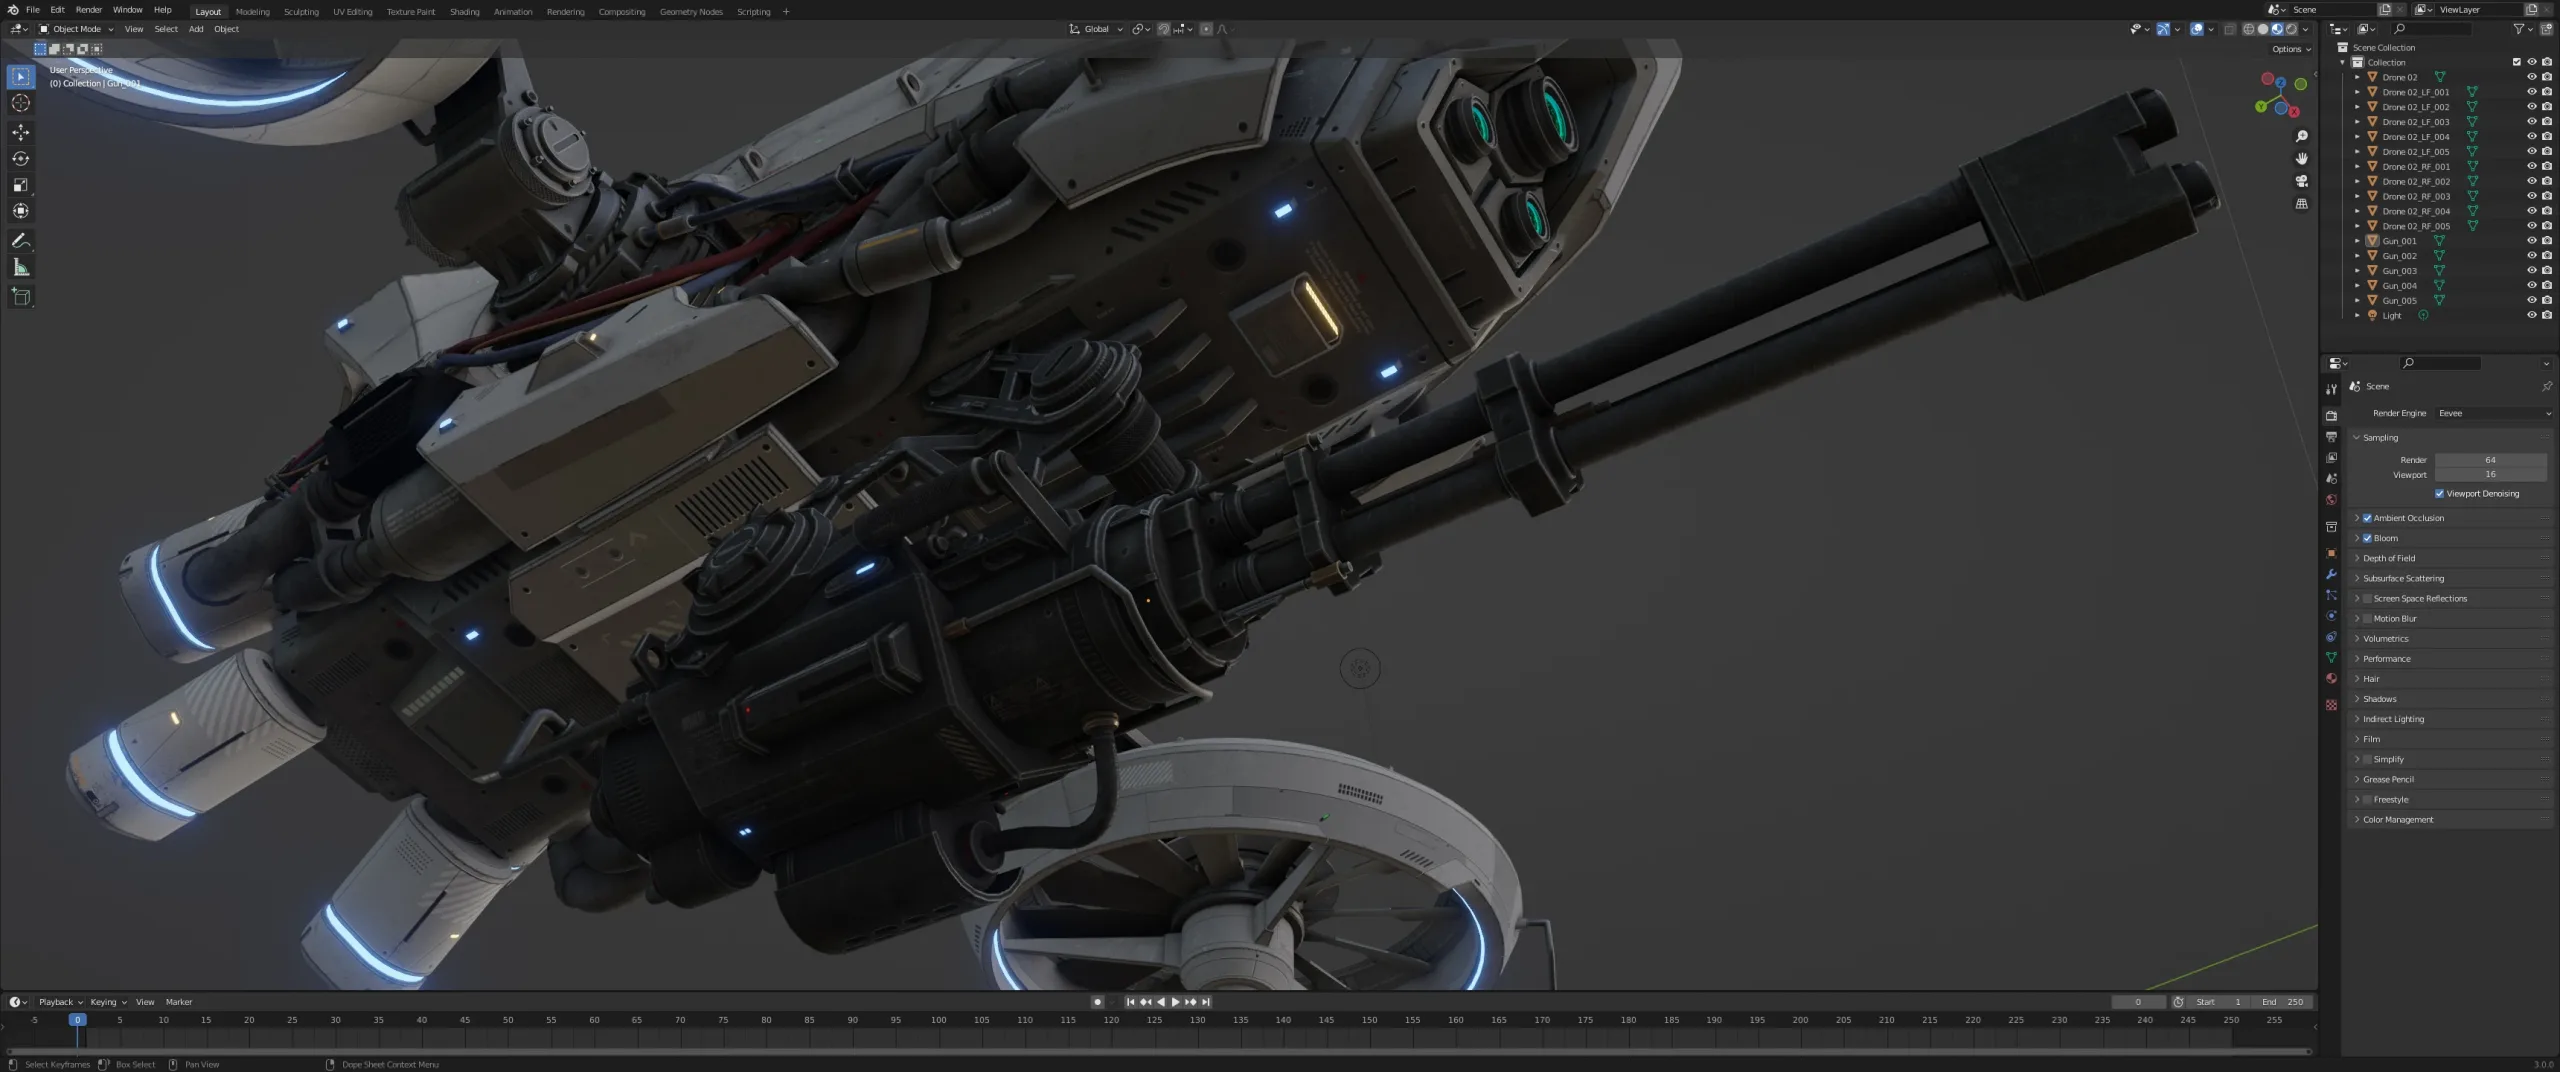Select the Annotate tool
The image size is (2560, 1072).
(20, 240)
